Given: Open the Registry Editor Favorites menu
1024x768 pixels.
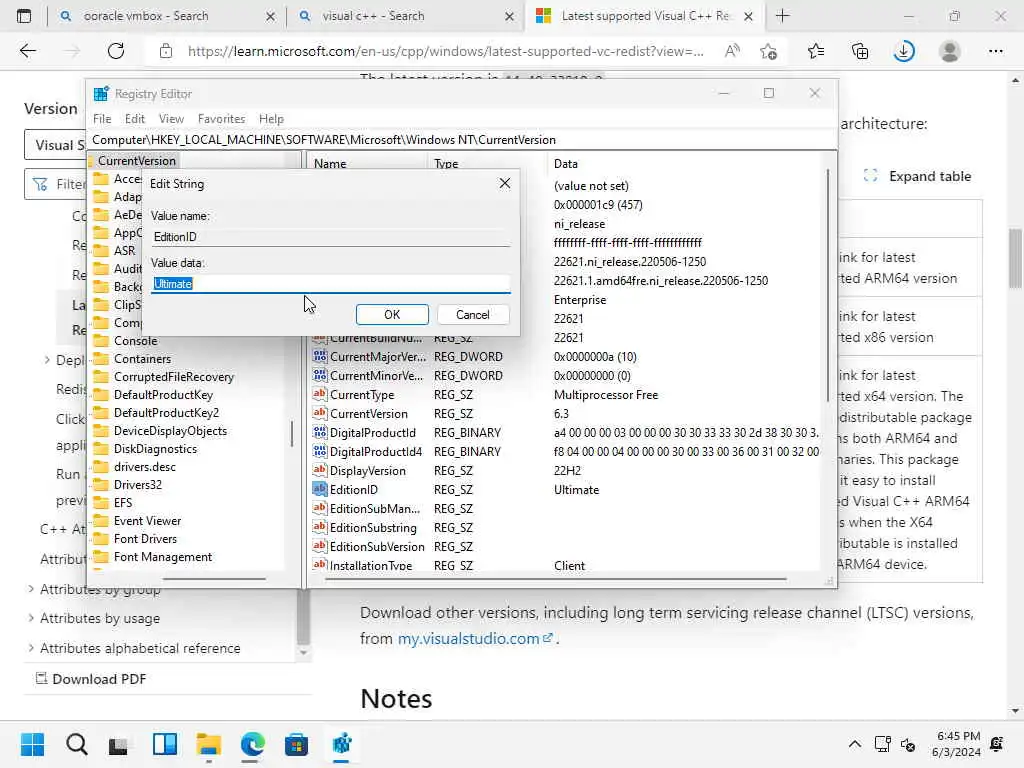Looking at the screenshot, I should (221, 119).
